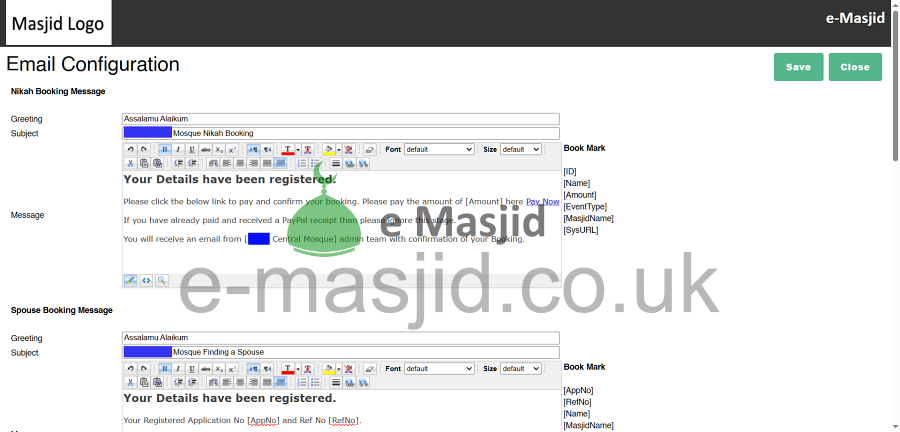900x432 pixels.
Task: Click the green Save button
Action: 798,67
